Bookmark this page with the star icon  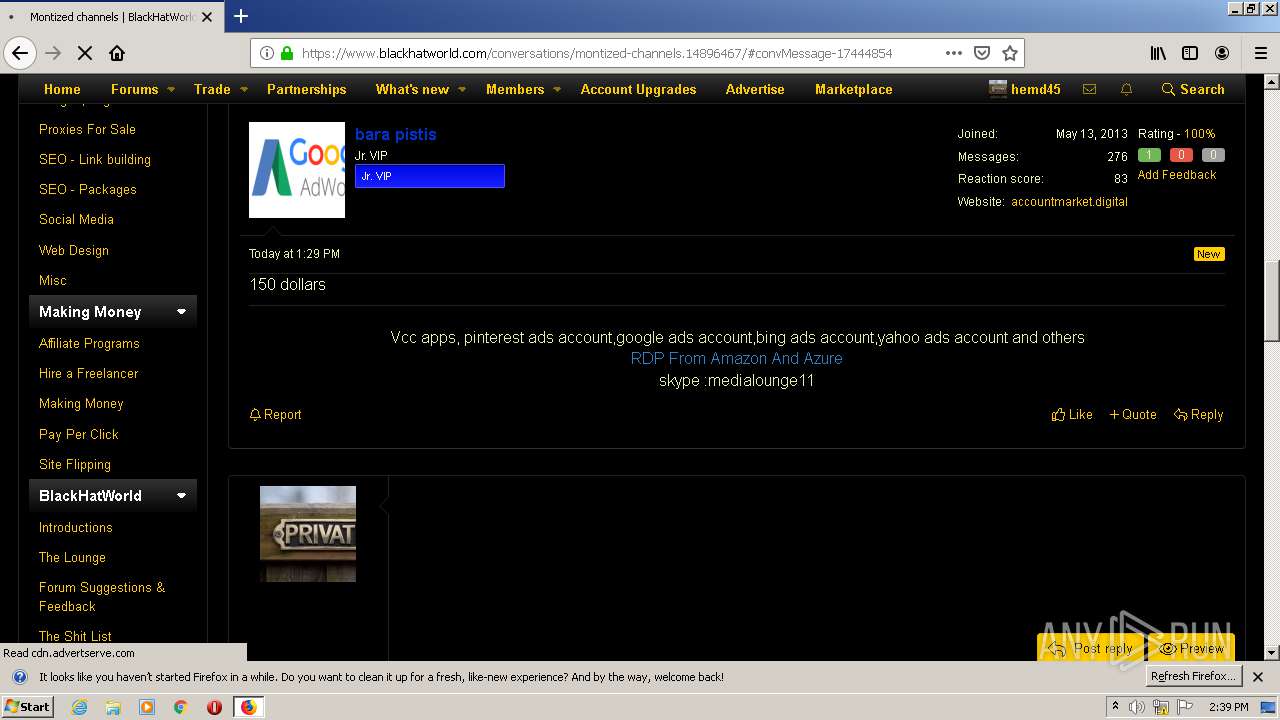coord(1010,53)
